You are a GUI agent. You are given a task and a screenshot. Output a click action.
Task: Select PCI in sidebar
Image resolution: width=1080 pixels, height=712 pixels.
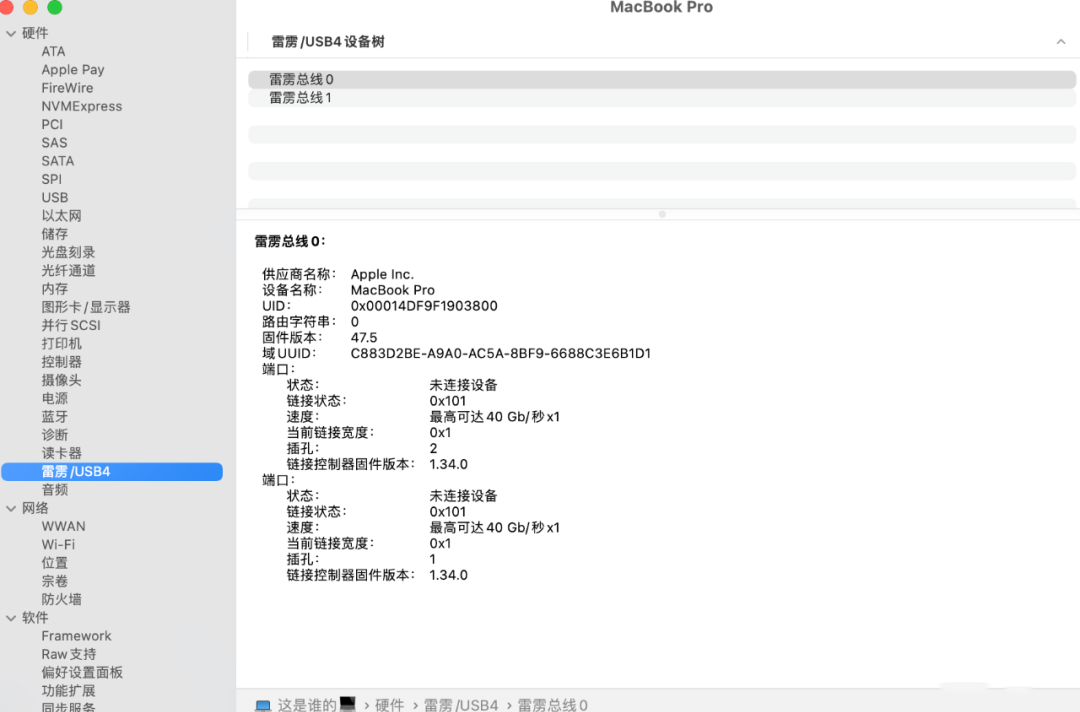point(52,125)
